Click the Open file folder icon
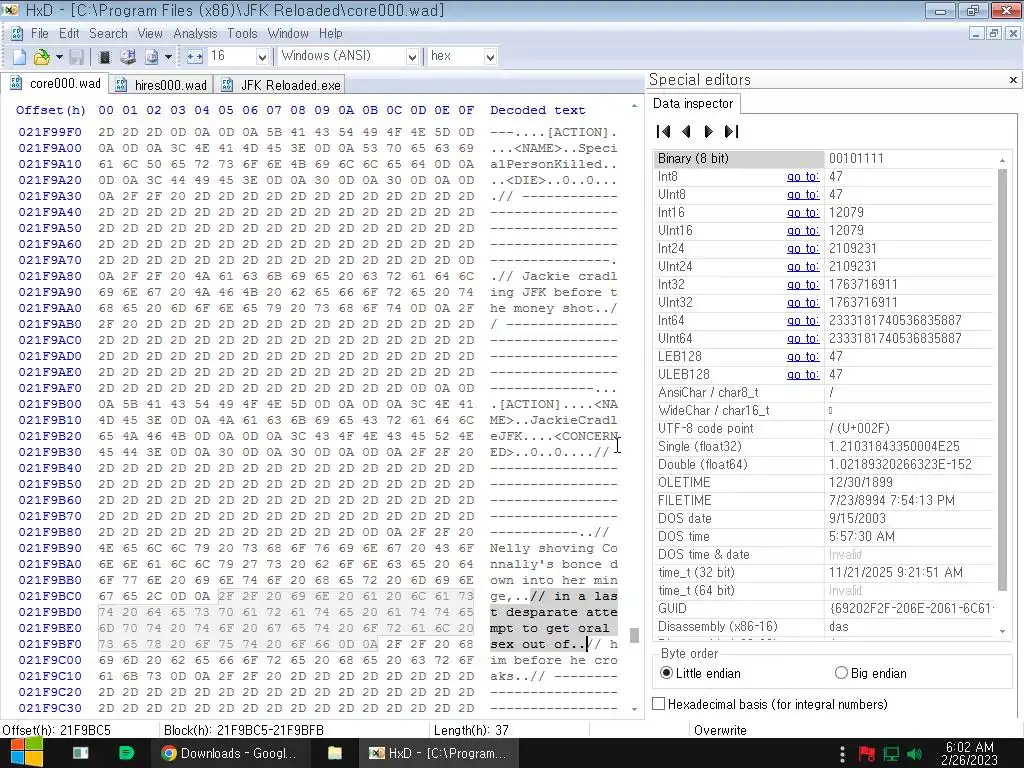 41,57
